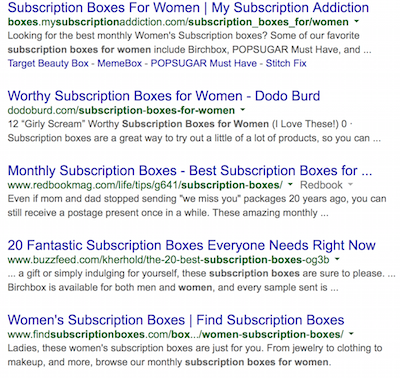Open the Target Beauty Box sitelink
The height and width of the screenshot is (378, 400).
coord(48,63)
